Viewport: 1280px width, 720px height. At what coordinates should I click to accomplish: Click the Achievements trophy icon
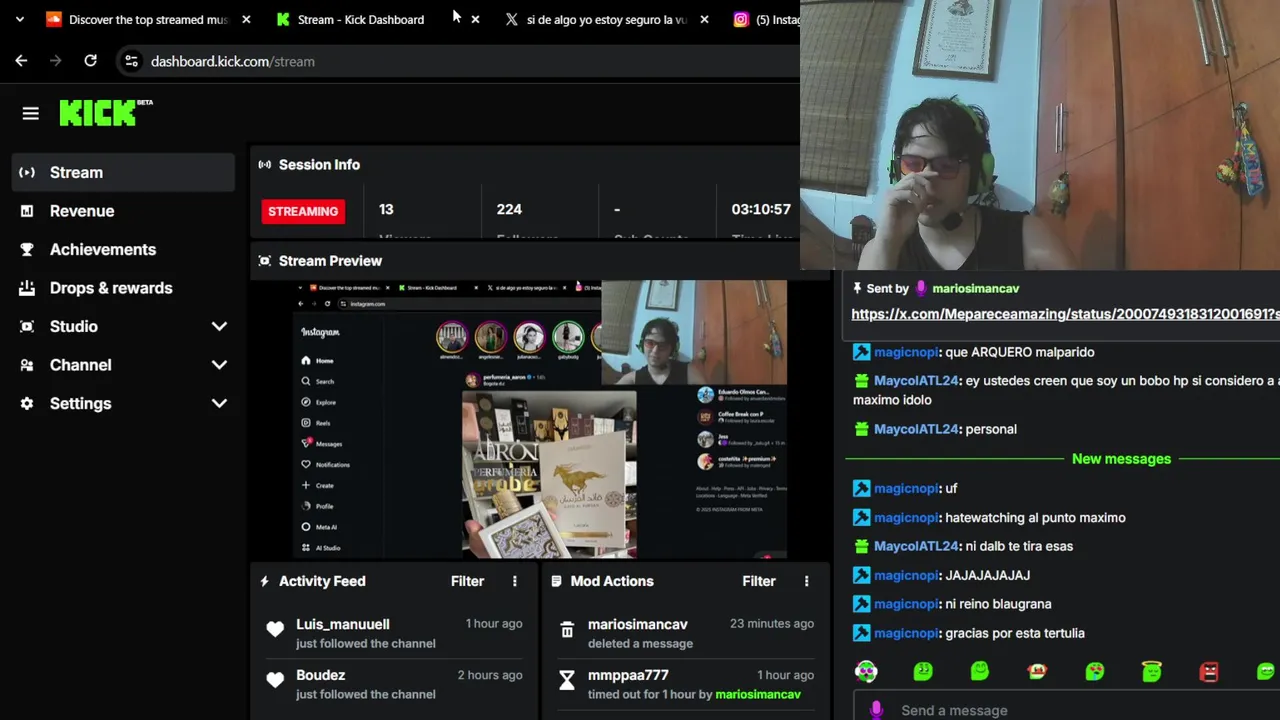tap(27, 249)
